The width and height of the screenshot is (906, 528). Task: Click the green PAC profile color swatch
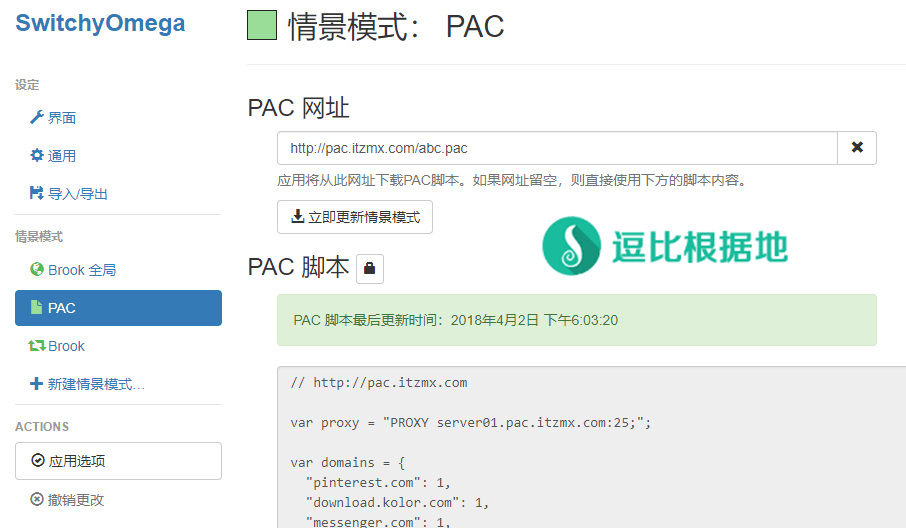(262, 25)
